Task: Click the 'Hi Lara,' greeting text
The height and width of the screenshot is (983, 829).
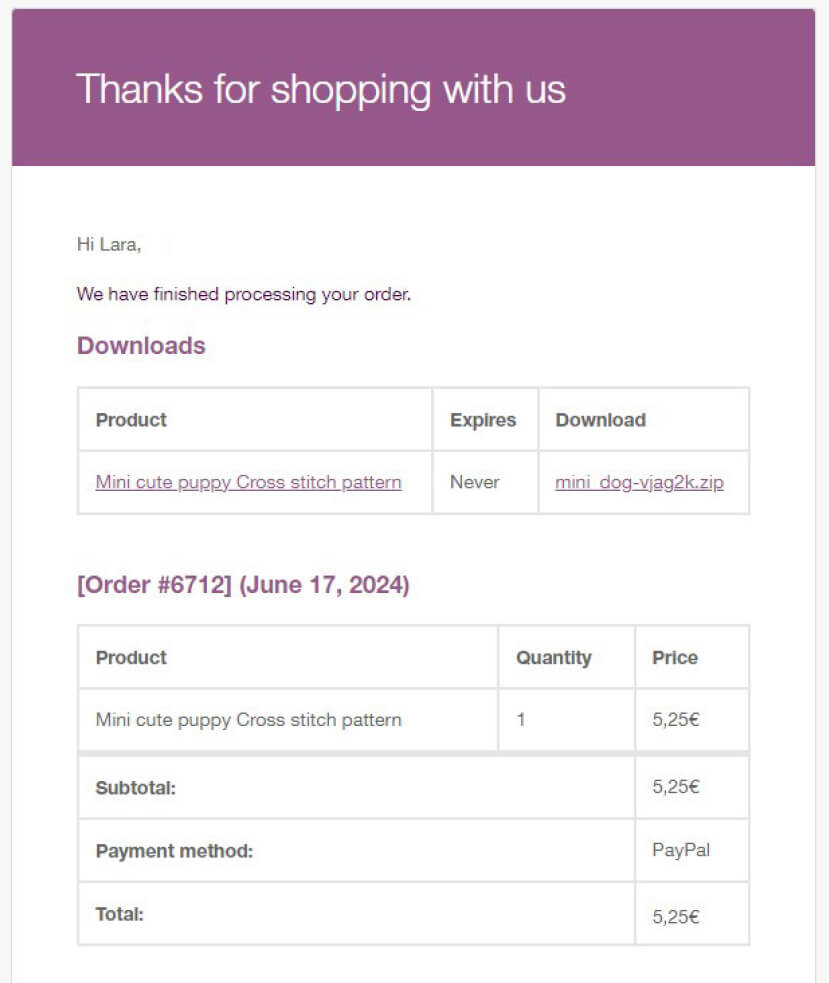Action: [109, 244]
